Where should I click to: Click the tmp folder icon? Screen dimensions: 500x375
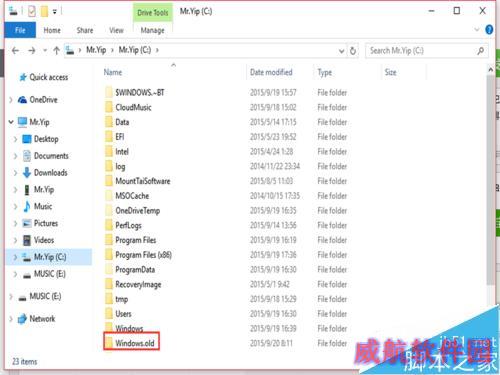coord(109,299)
